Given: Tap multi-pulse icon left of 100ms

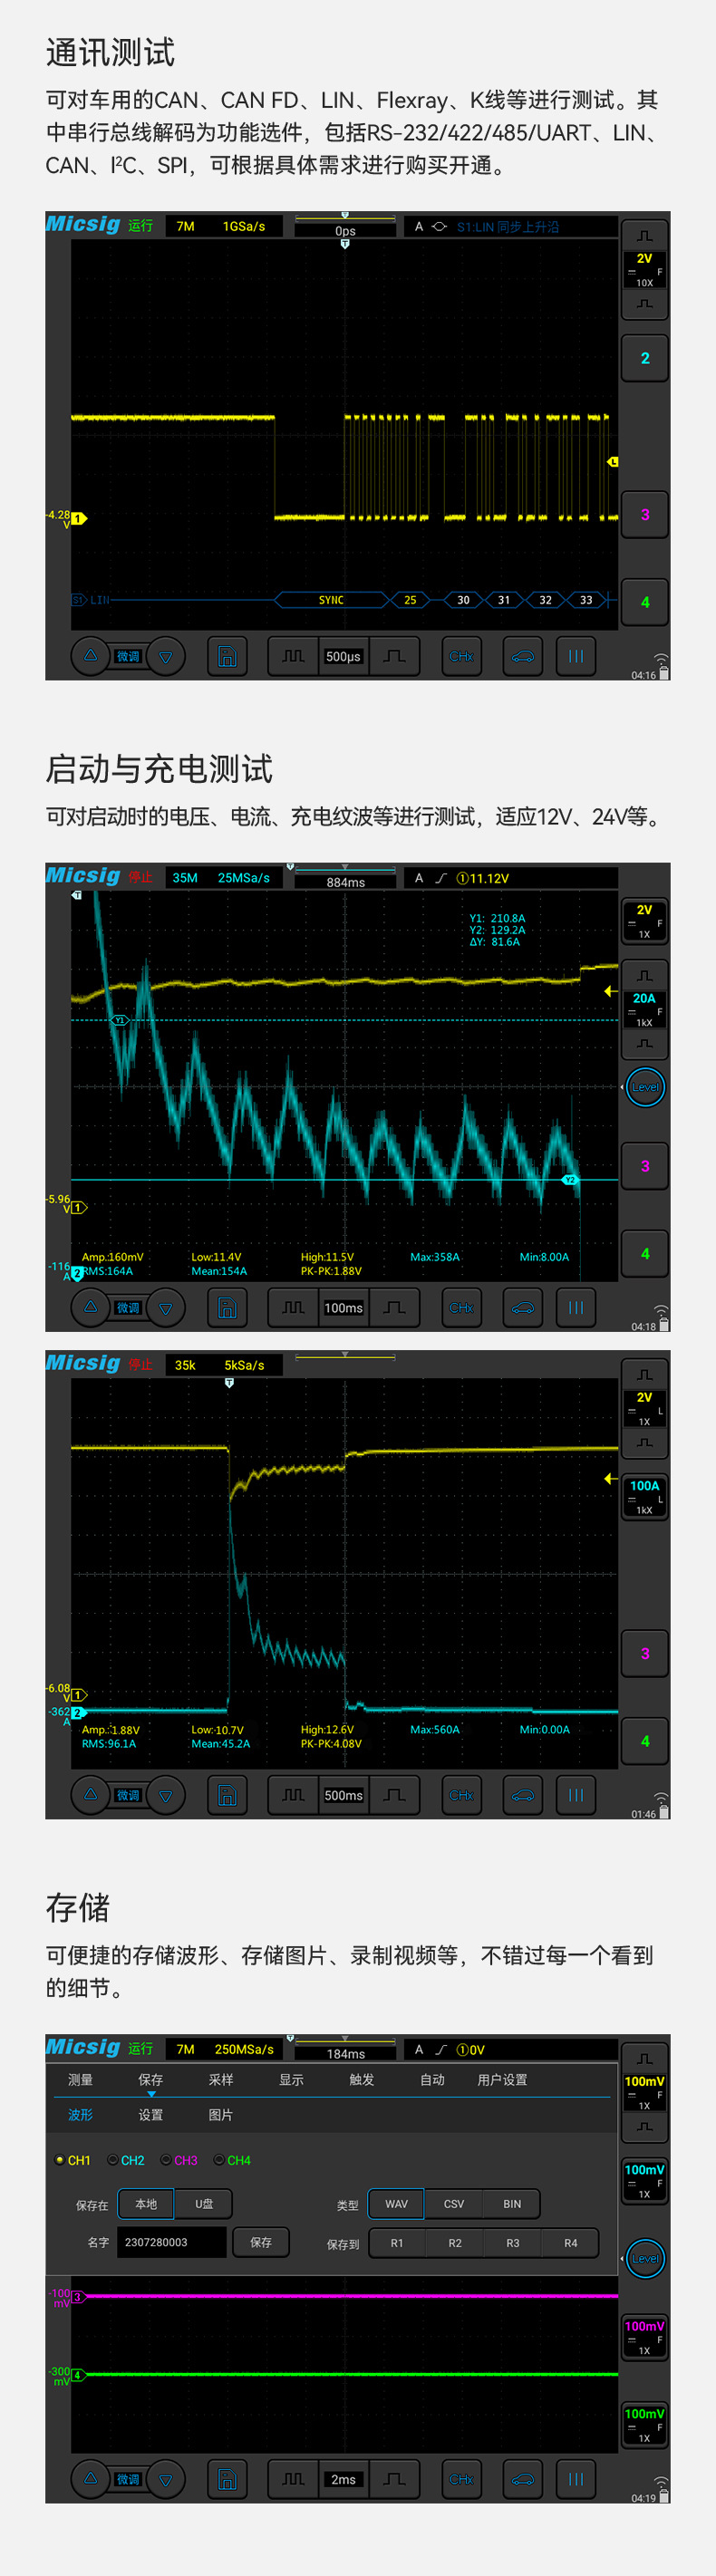Looking at the screenshot, I should coord(293,1308).
